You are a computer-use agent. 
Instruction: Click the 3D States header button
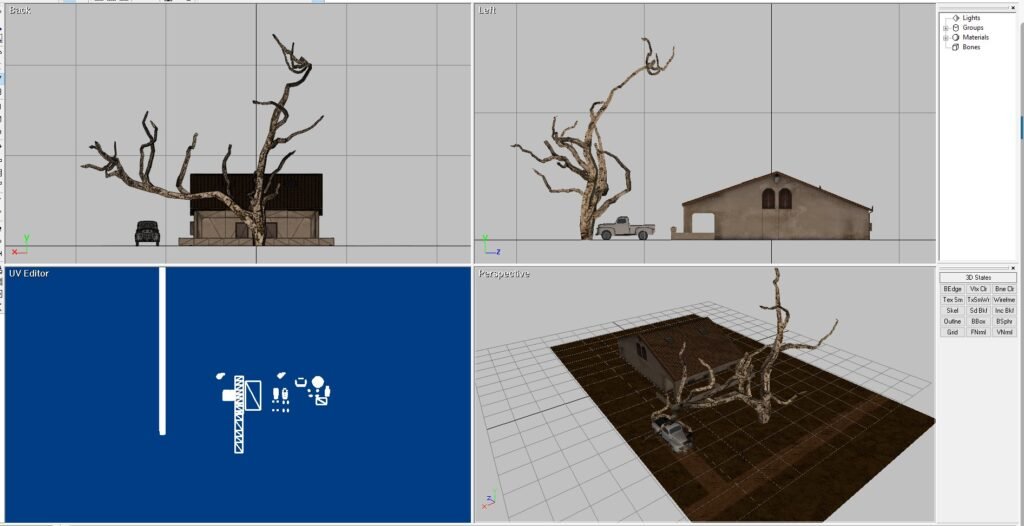(x=978, y=277)
